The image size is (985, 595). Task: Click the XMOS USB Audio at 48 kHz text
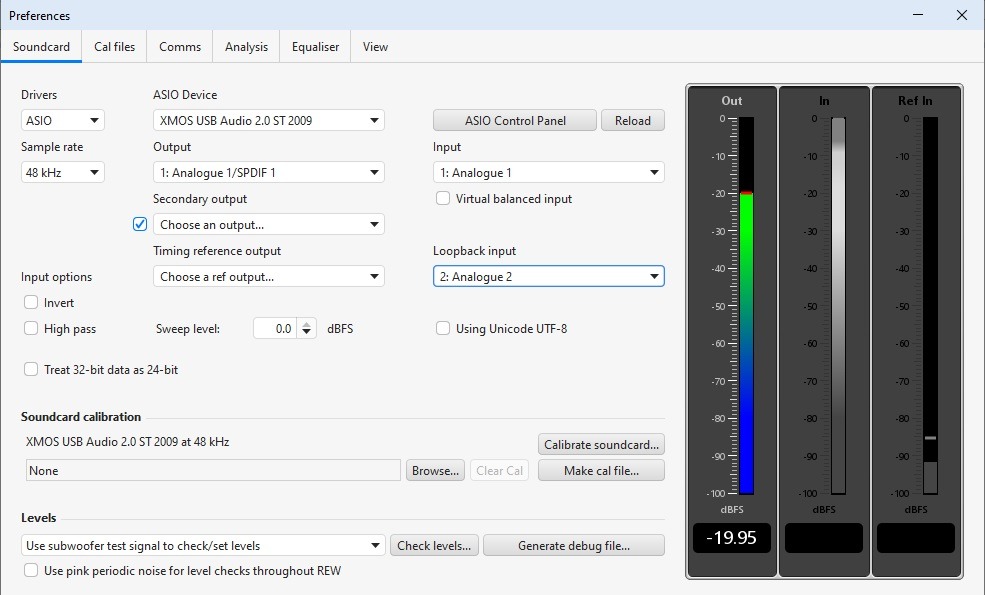click(128, 442)
